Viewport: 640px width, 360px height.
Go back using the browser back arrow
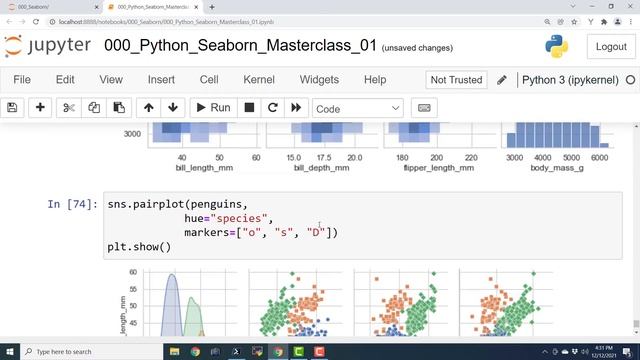tap(9, 22)
